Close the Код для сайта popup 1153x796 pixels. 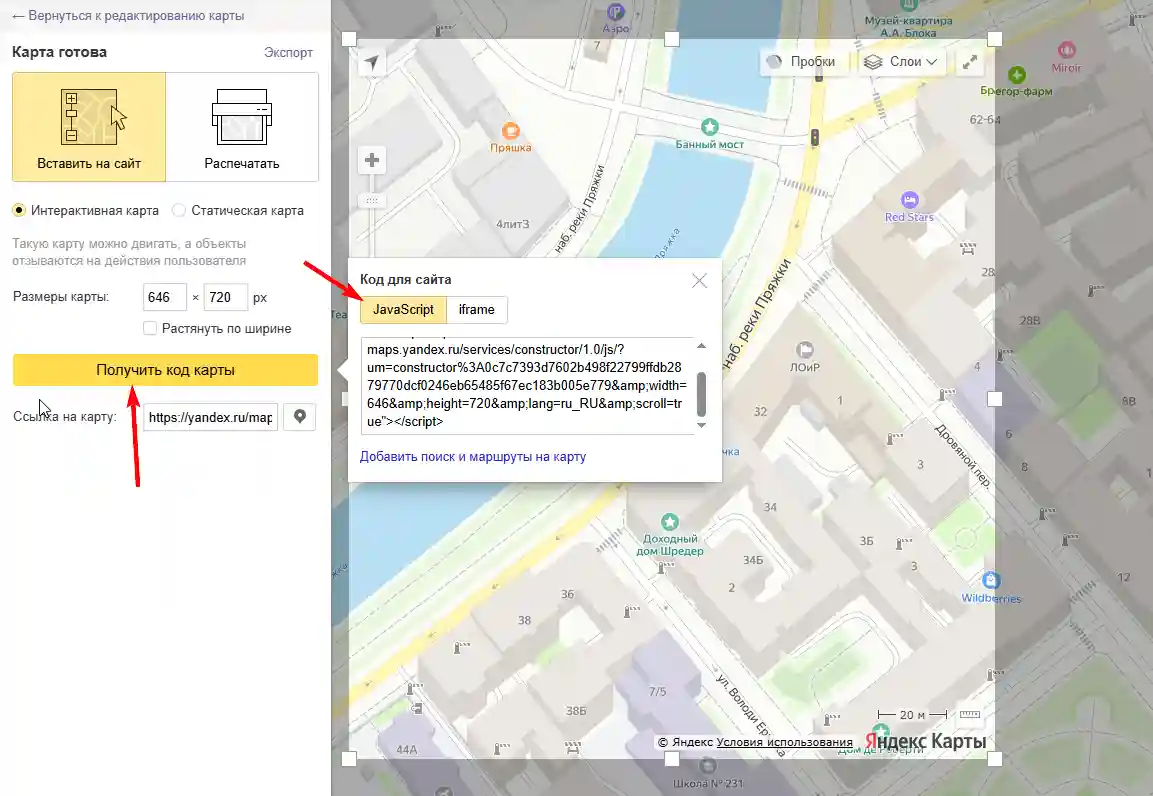(x=700, y=281)
